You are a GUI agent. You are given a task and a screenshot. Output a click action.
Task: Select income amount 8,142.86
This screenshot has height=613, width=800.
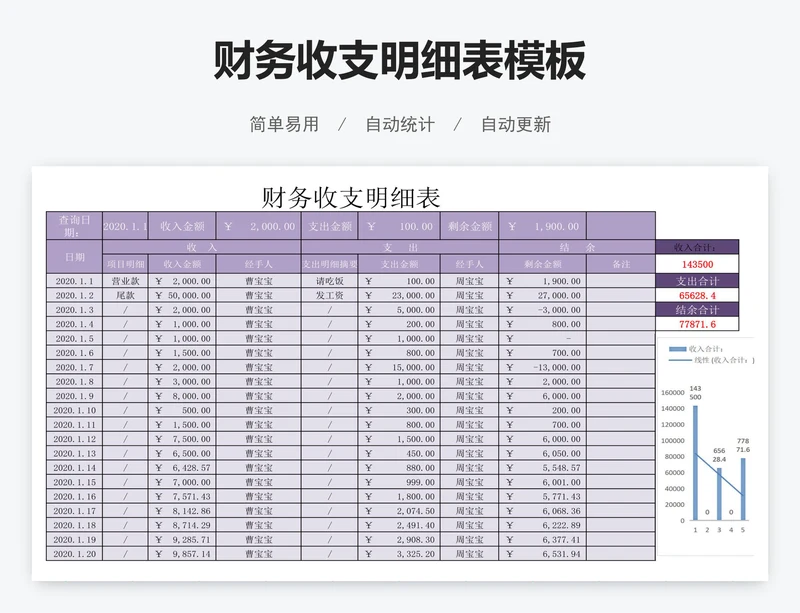182,511
